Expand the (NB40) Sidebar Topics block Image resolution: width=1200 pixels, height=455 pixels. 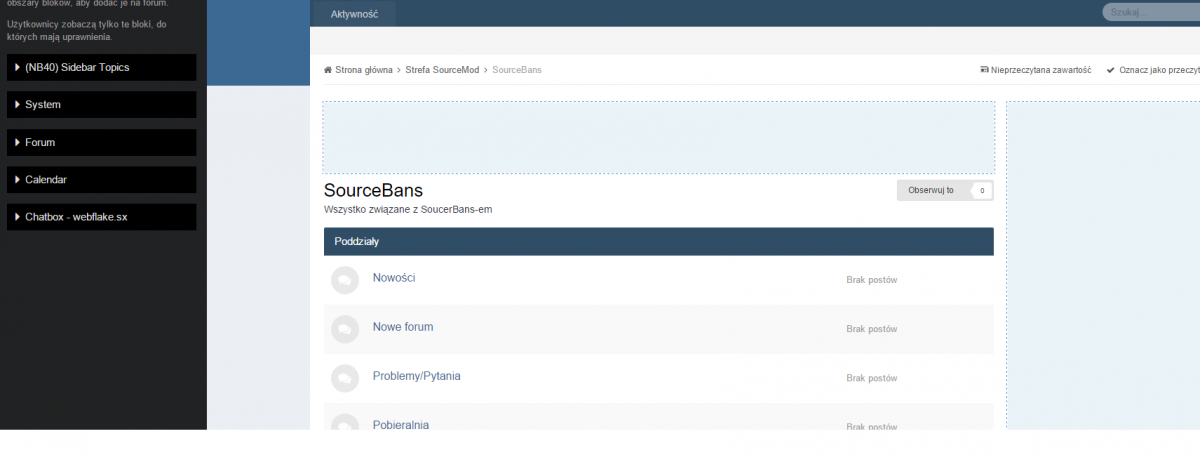tap(101, 67)
